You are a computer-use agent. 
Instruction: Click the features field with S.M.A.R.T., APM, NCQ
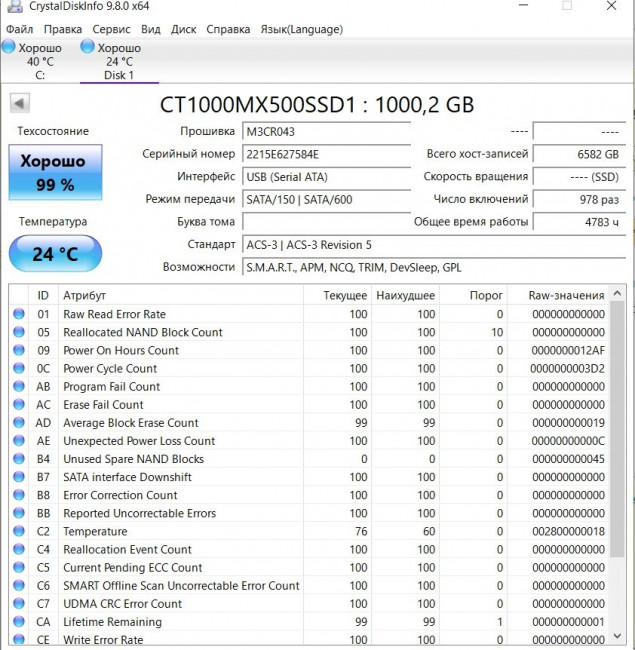(434, 267)
